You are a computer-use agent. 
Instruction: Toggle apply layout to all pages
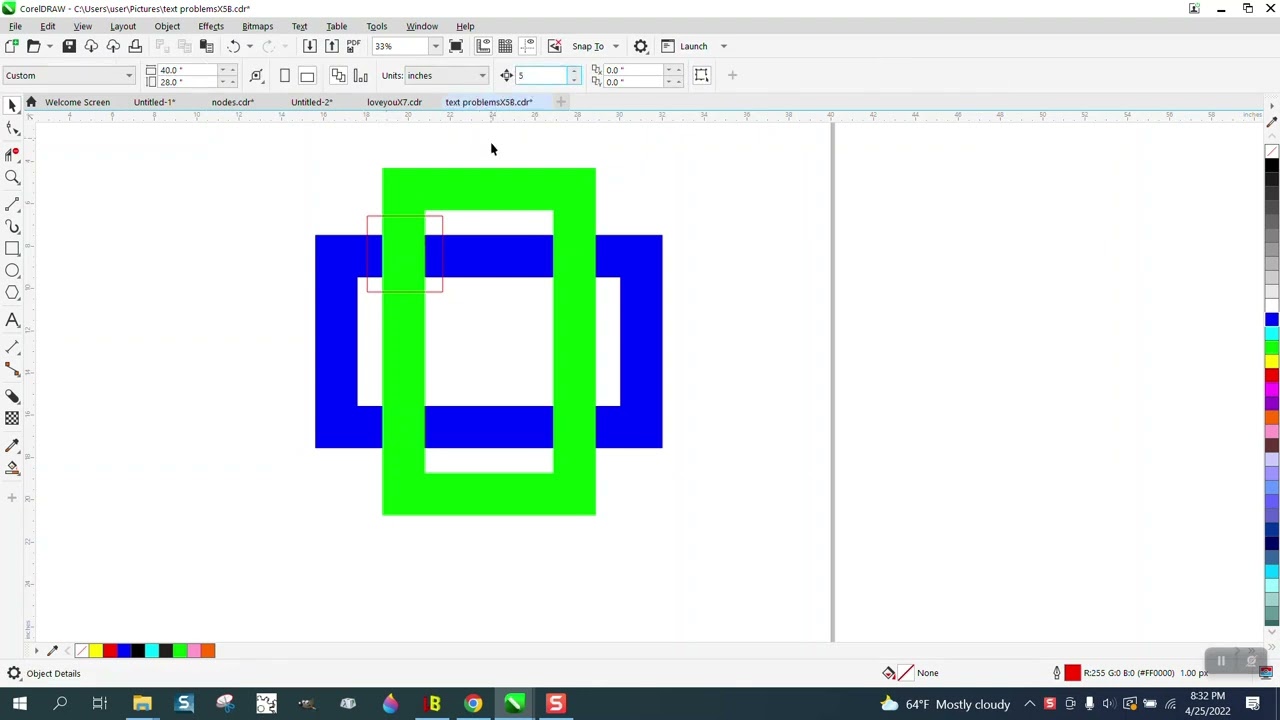pyautogui.click(x=338, y=75)
